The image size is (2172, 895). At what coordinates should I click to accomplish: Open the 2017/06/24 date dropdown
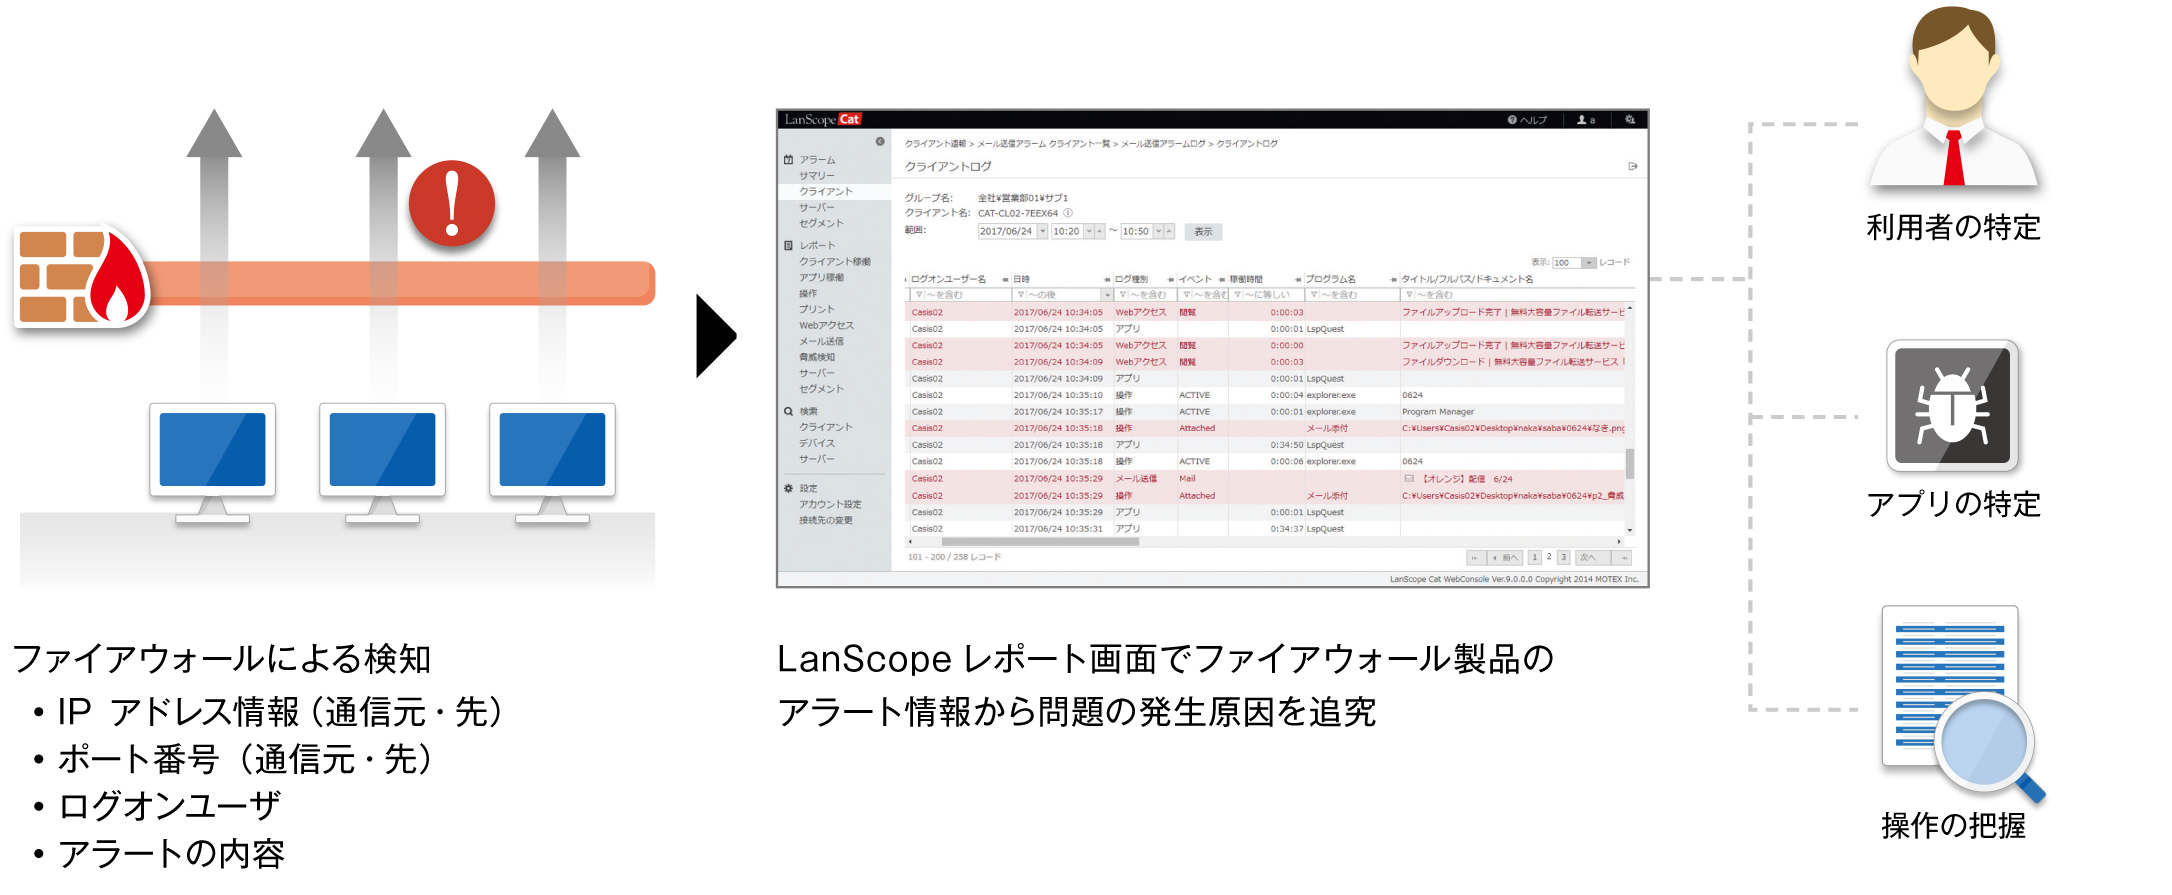1042,231
